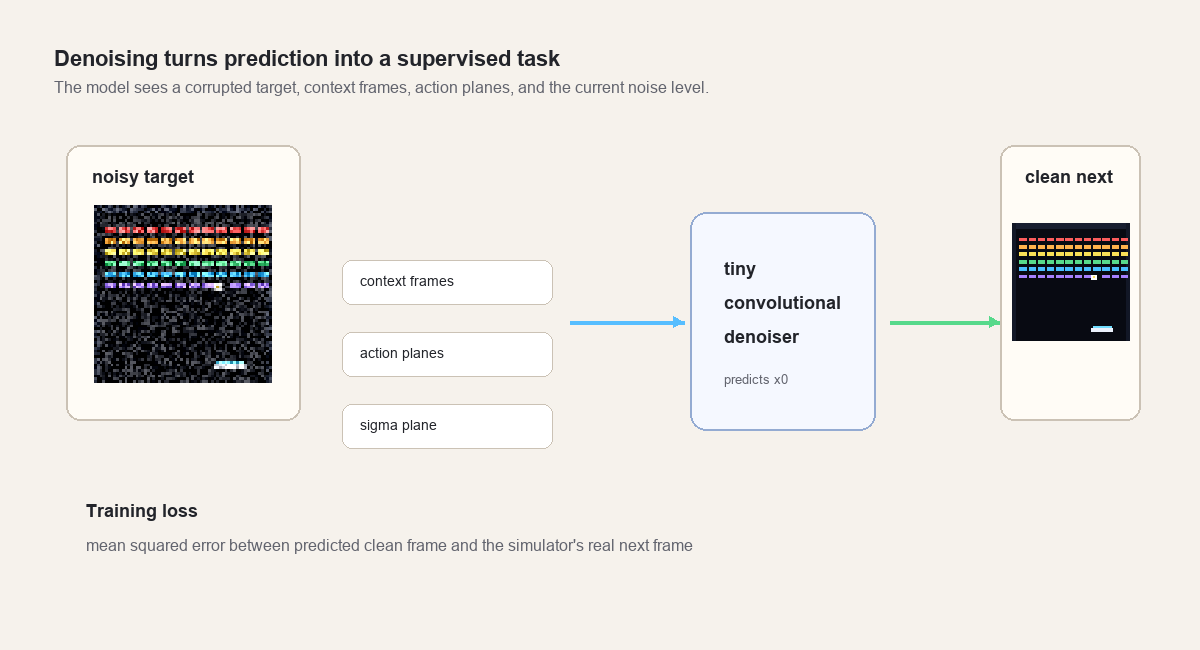Click the blue brick row in clean frame
The width and height of the screenshot is (1200, 650).
point(1073,269)
